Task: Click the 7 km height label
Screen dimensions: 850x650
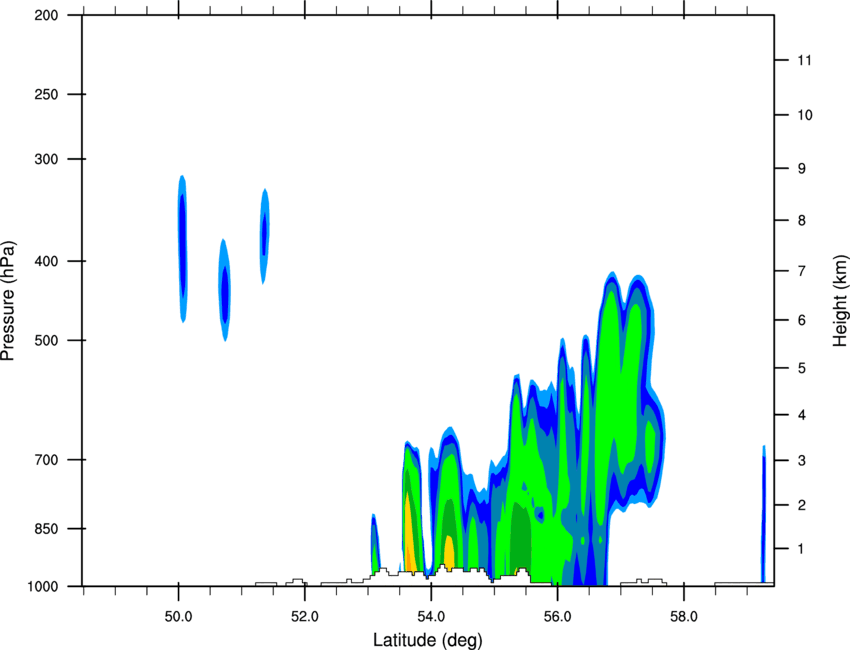Action: (802, 271)
